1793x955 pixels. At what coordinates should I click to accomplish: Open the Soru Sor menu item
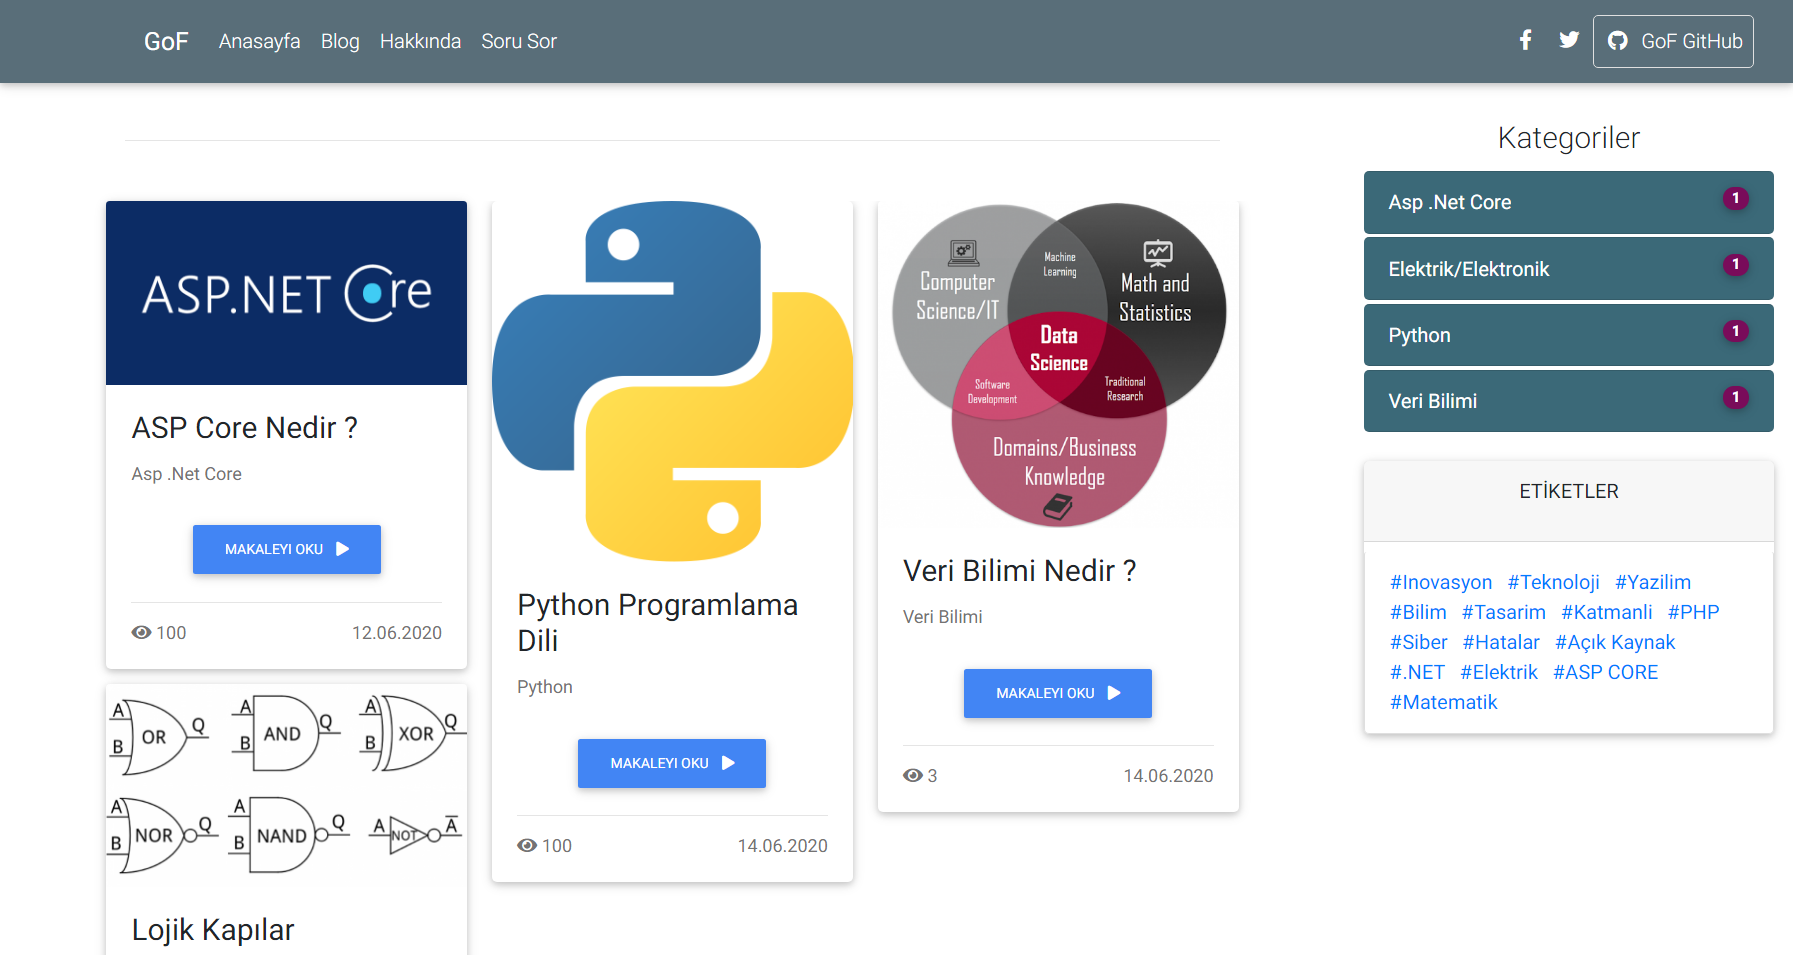(x=519, y=41)
